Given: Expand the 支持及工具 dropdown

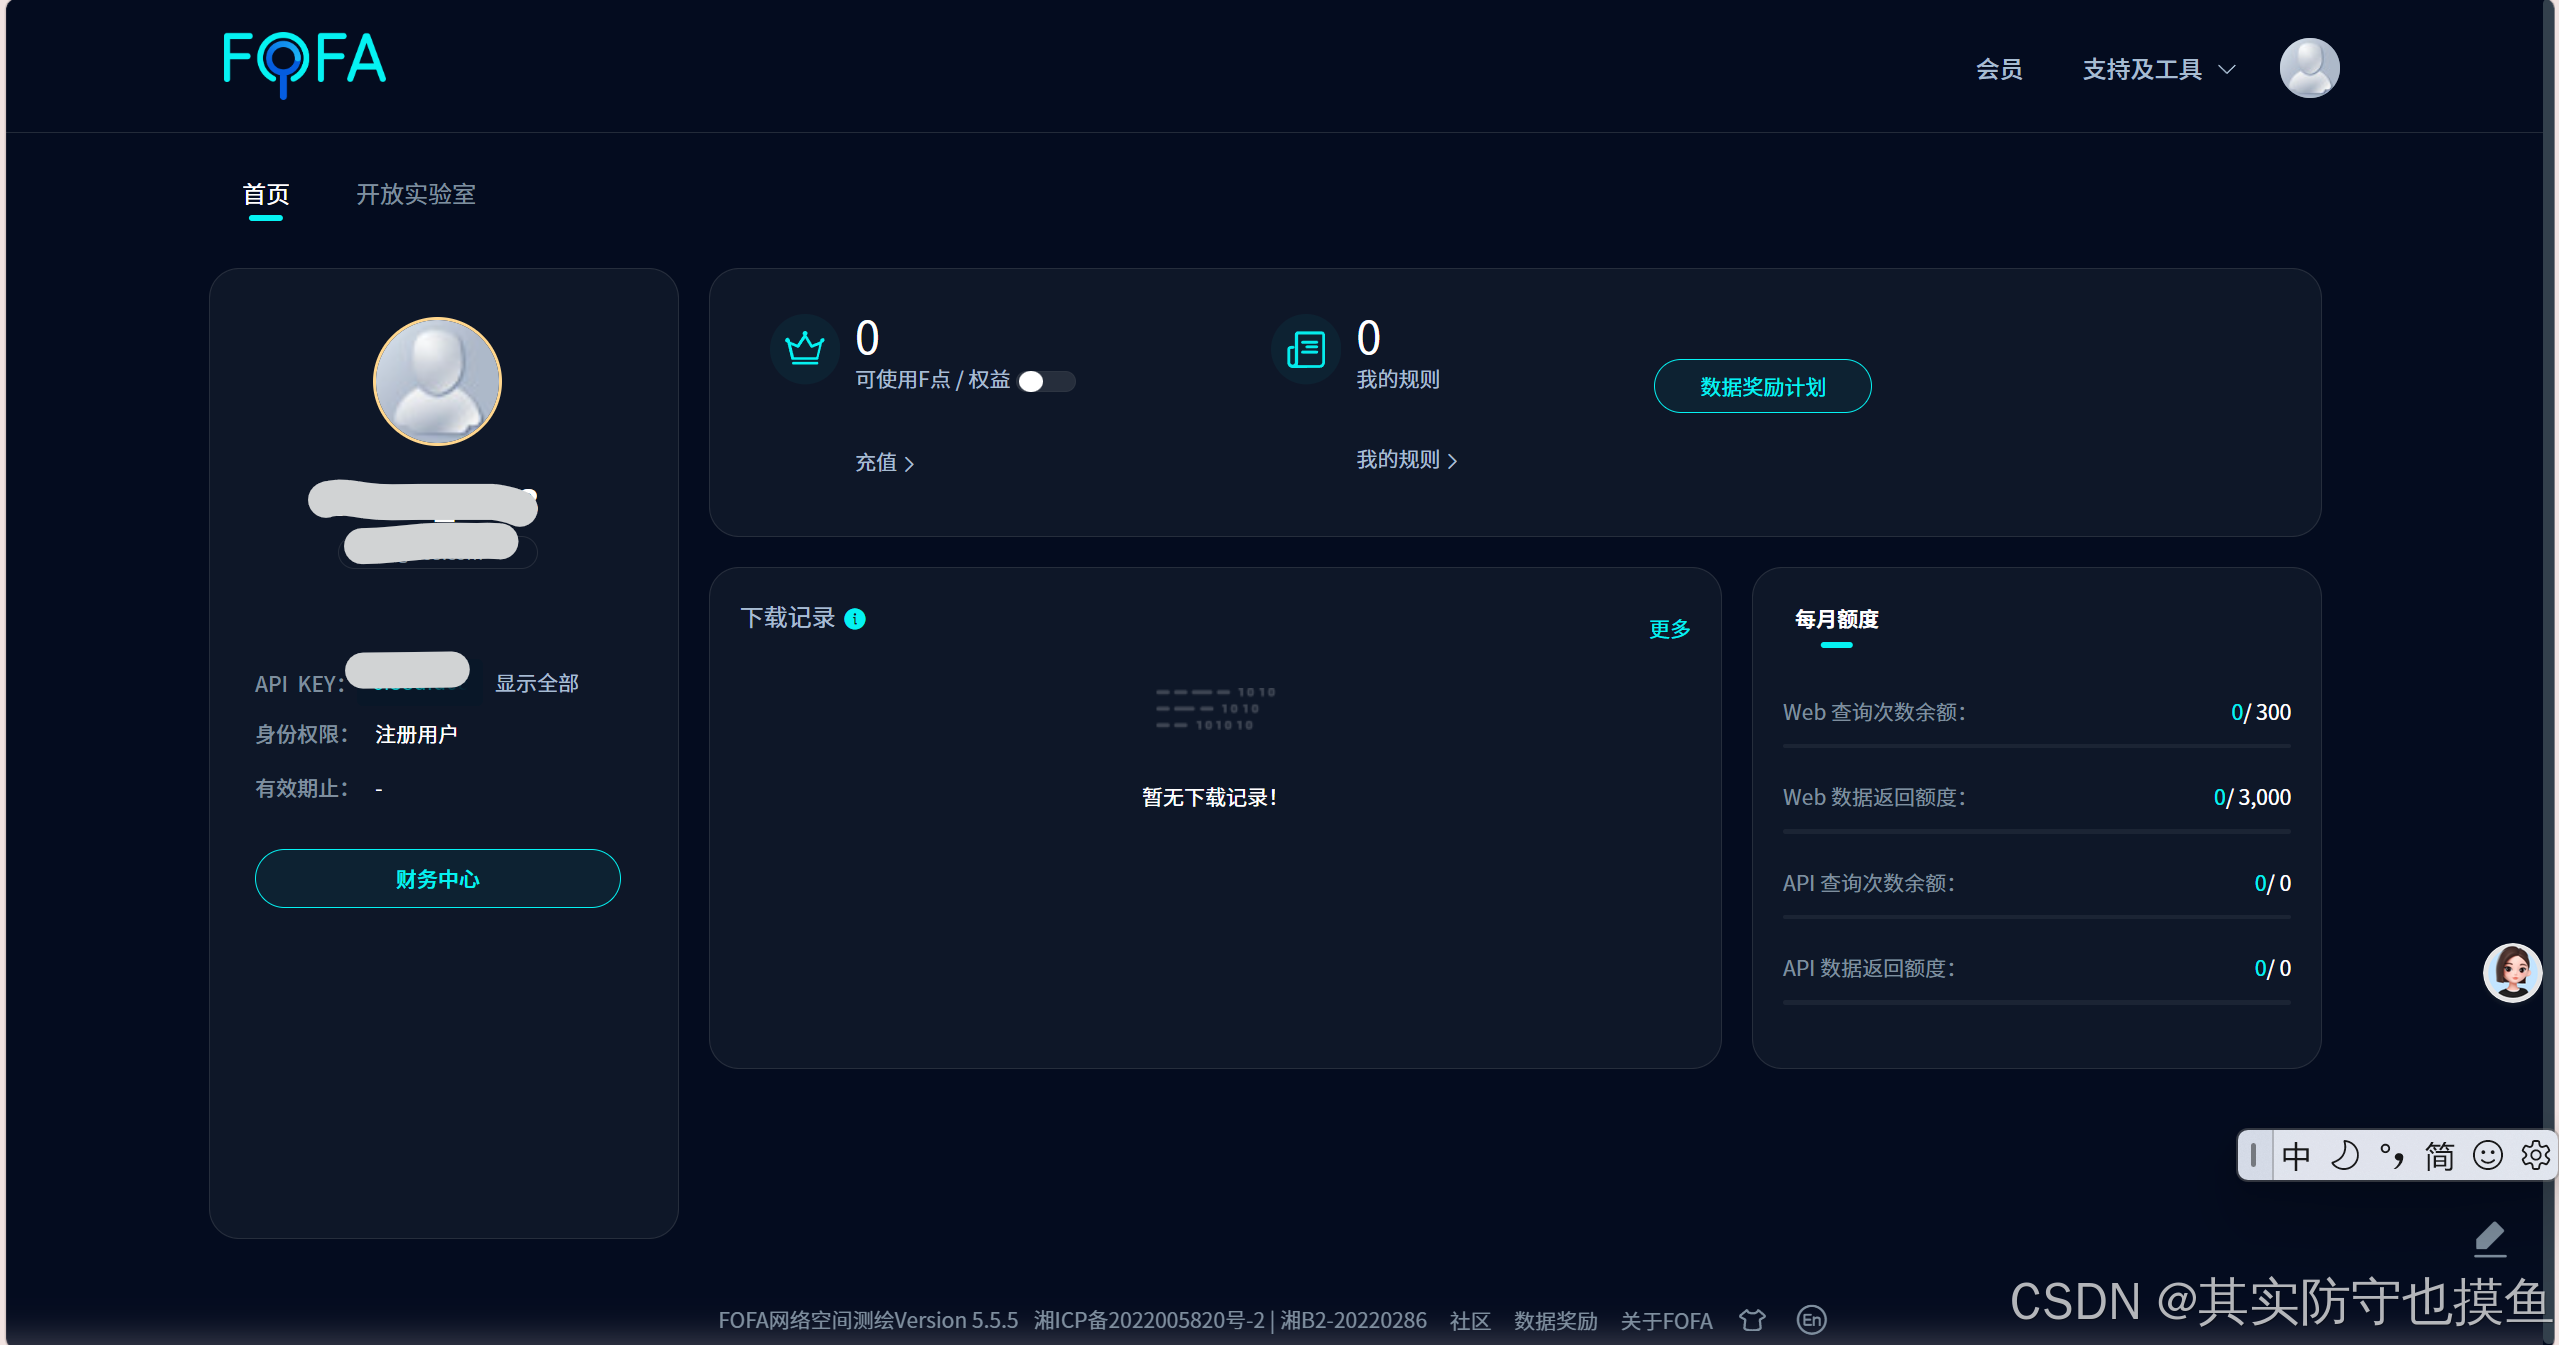Looking at the screenshot, I should tap(2159, 69).
